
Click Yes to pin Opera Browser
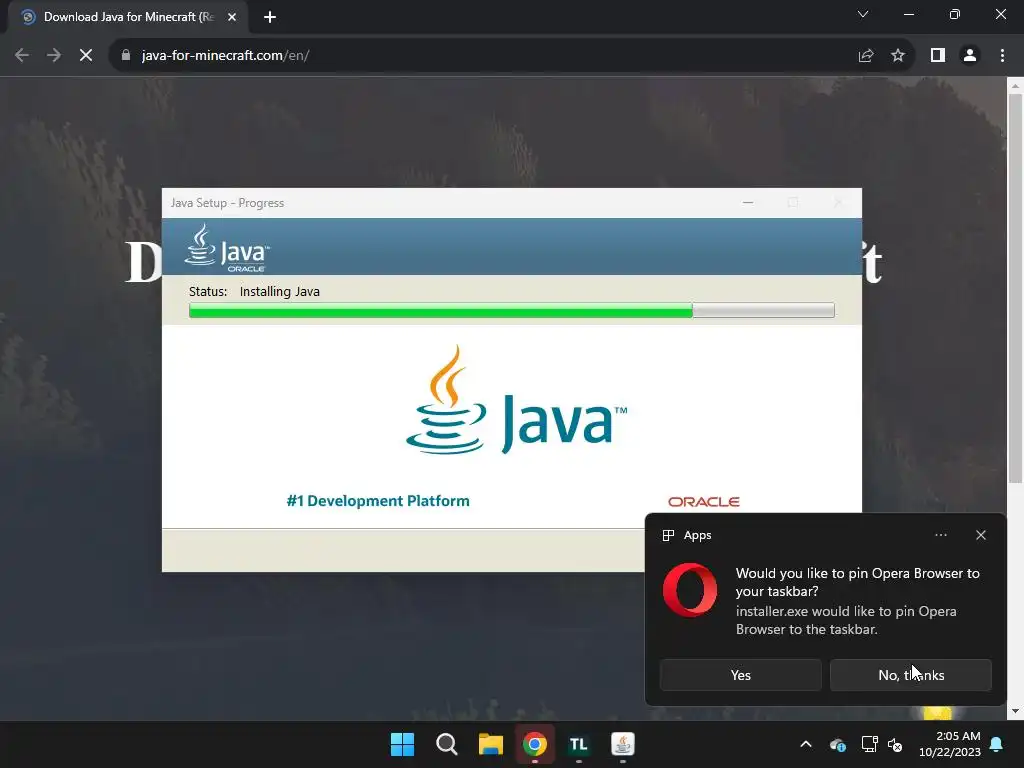[x=741, y=675]
